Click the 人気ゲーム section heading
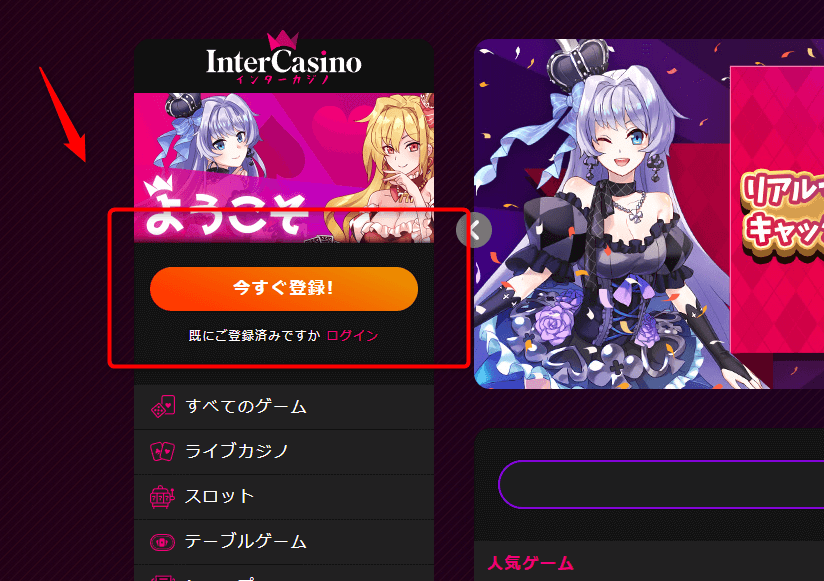824x581 pixels. coord(531,563)
